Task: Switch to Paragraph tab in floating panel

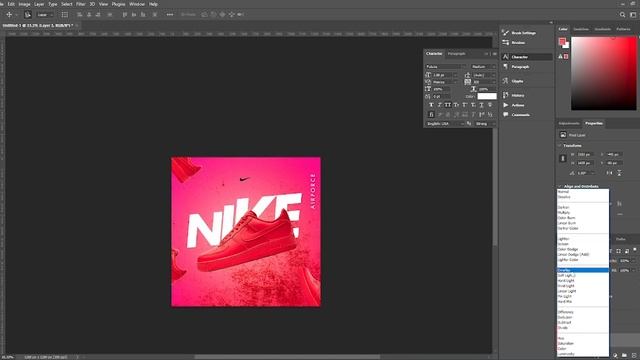Action: [x=456, y=53]
